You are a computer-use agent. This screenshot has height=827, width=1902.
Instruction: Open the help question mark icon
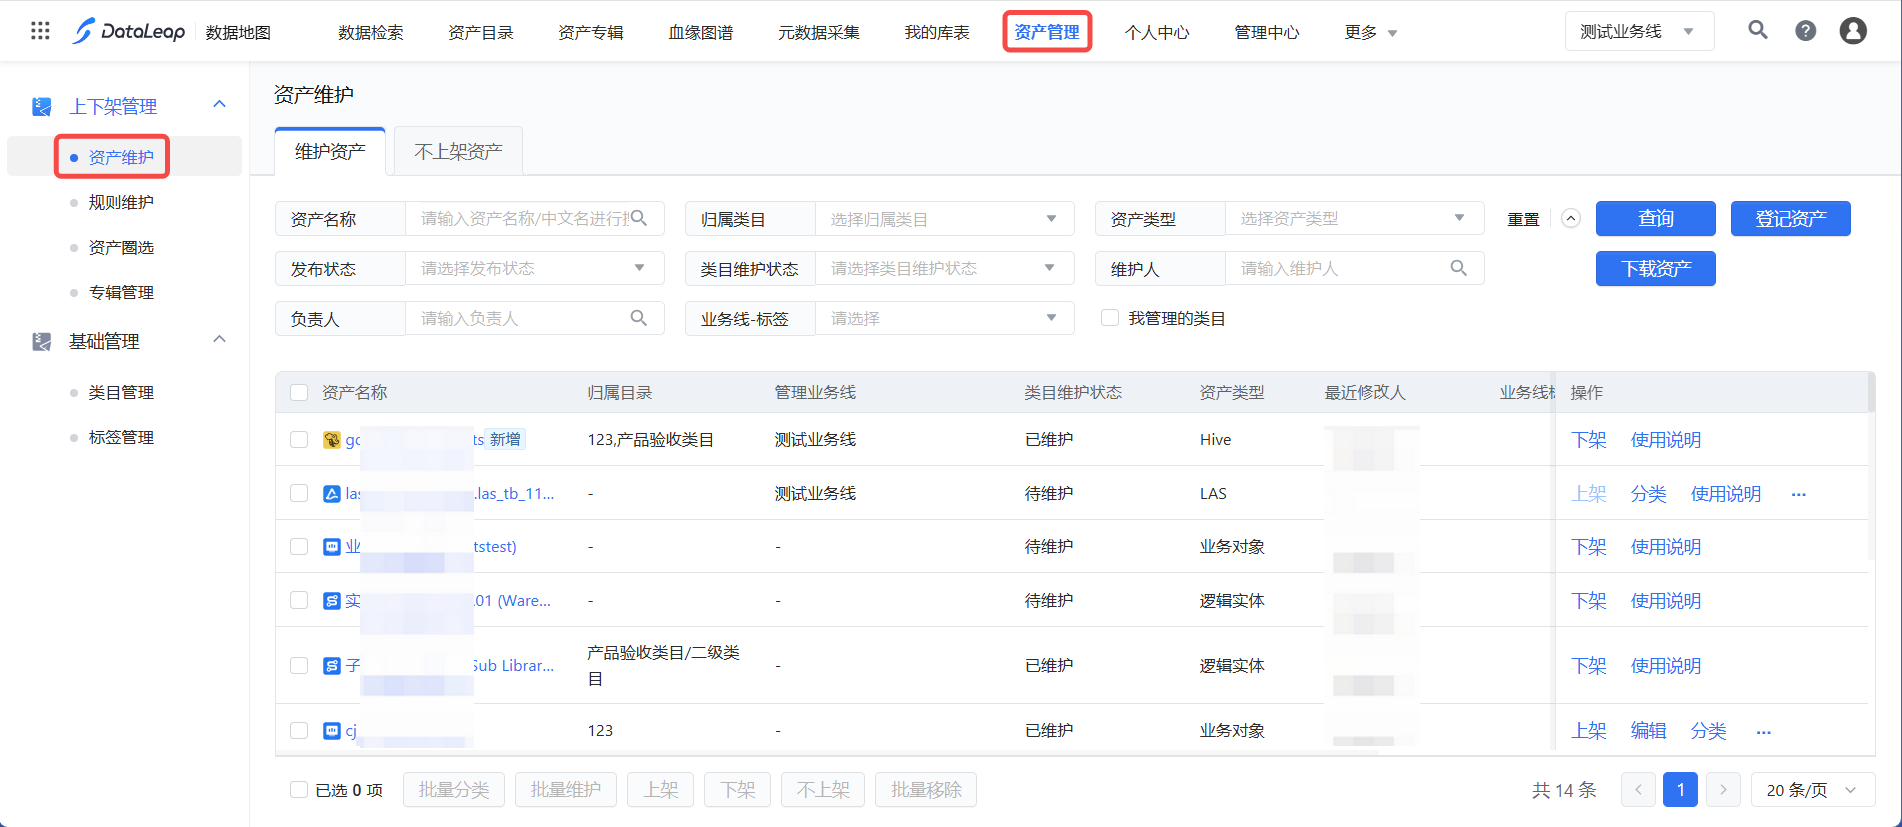click(x=1805, y=31)
